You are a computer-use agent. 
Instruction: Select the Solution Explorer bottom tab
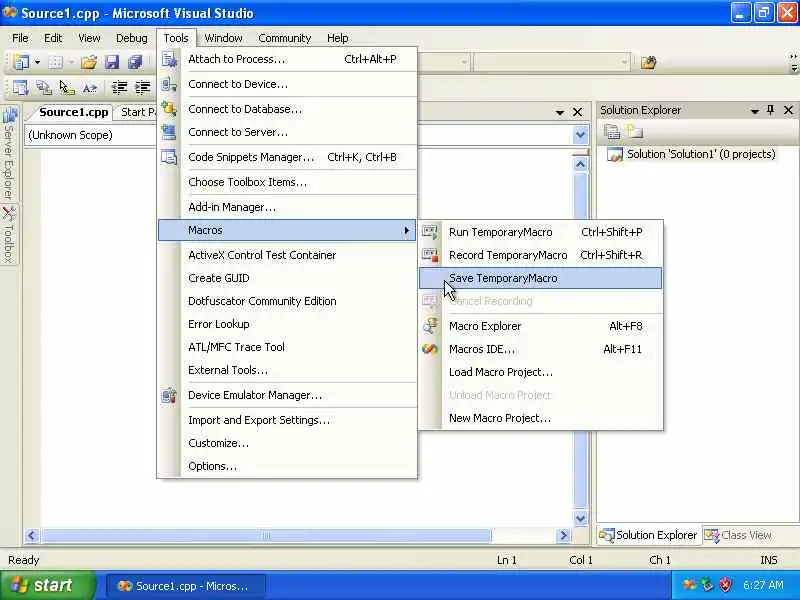[x=648, y=535]
